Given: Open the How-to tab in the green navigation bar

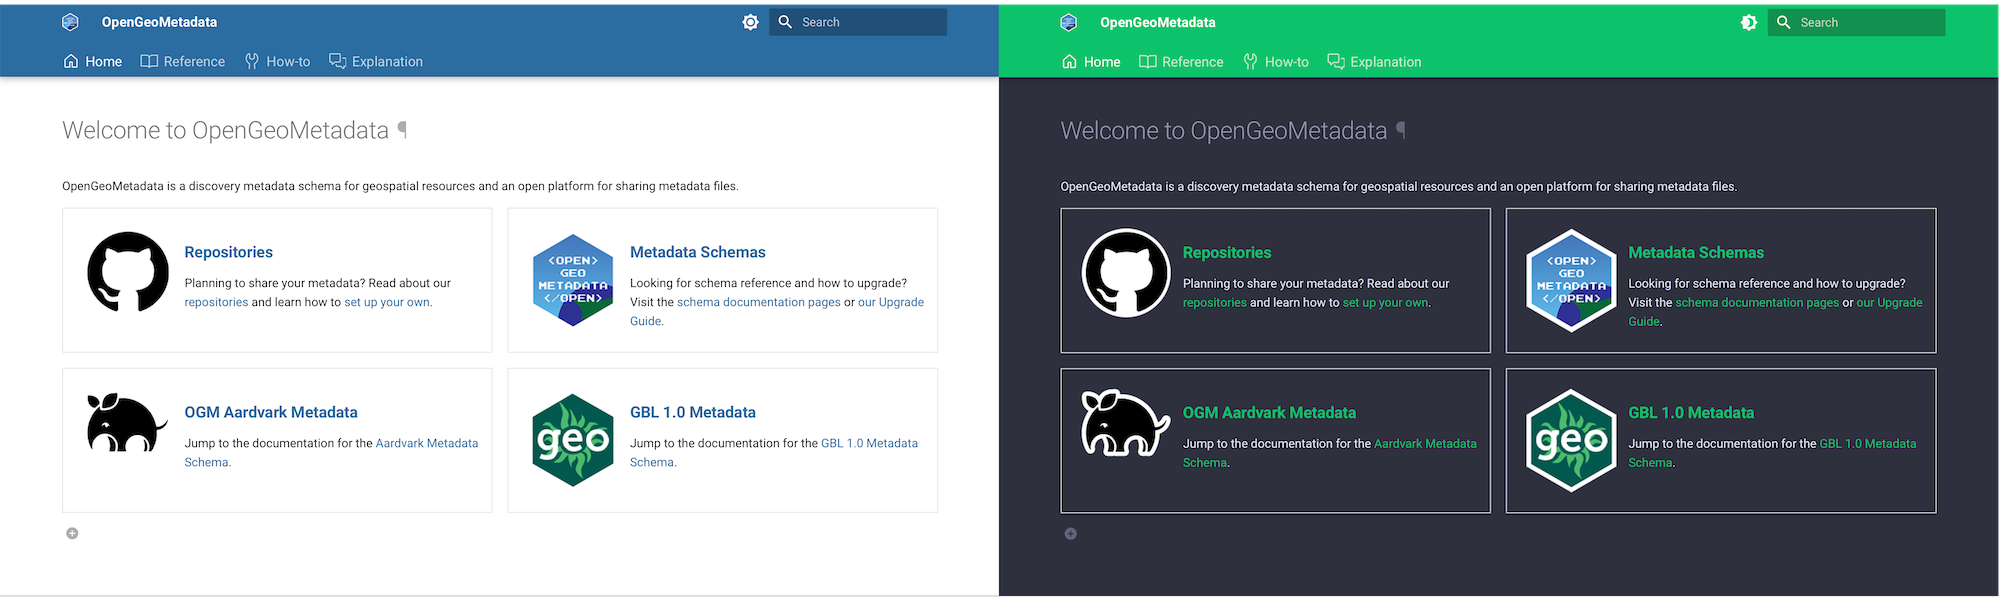Looking at the screenshot, I should tap(1276, 62).
